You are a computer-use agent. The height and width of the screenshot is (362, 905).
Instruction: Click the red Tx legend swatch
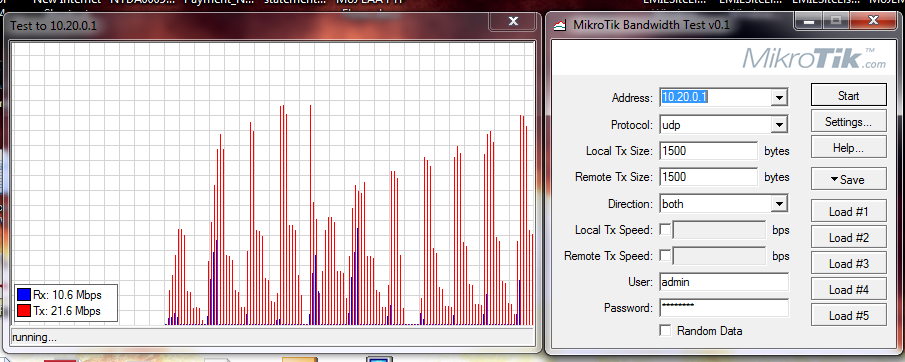click(x=24, y=311)
